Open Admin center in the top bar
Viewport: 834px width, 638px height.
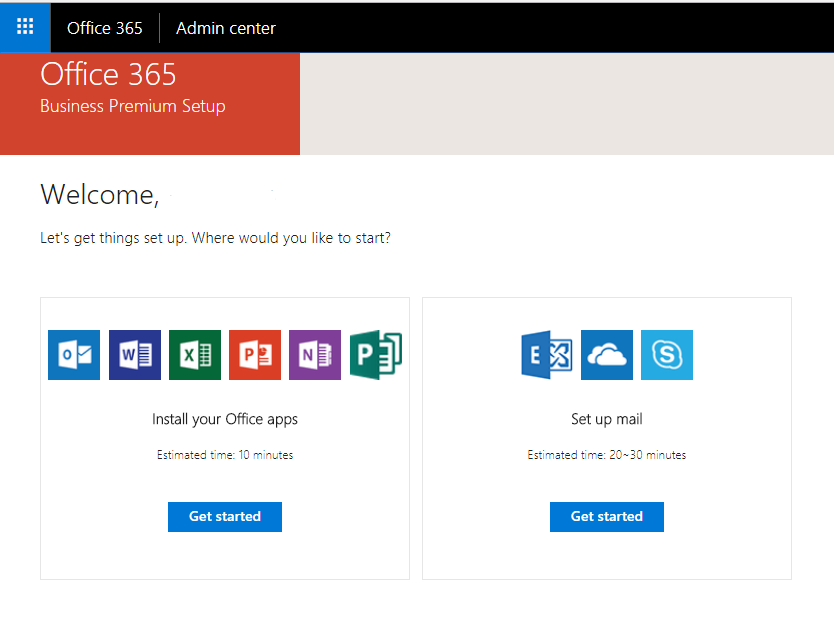pos(226,28)
